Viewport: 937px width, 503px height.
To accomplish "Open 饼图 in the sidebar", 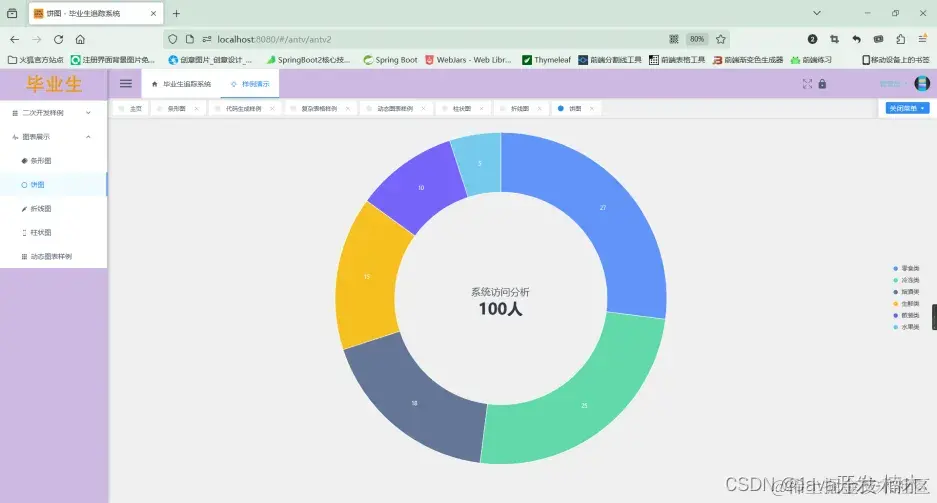I will pyautogui.click(x=54, y=185).
